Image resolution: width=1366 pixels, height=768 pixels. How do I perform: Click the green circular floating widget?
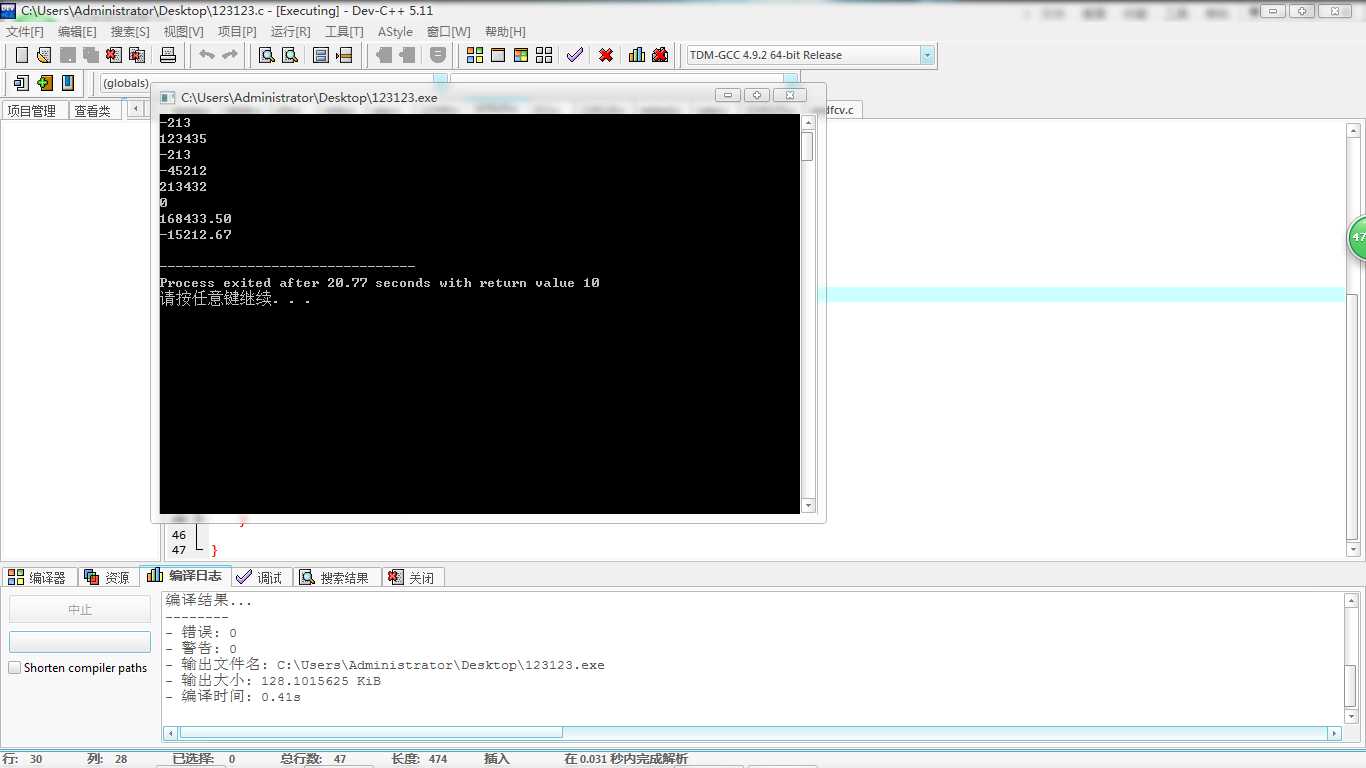tap(1356, 238)
